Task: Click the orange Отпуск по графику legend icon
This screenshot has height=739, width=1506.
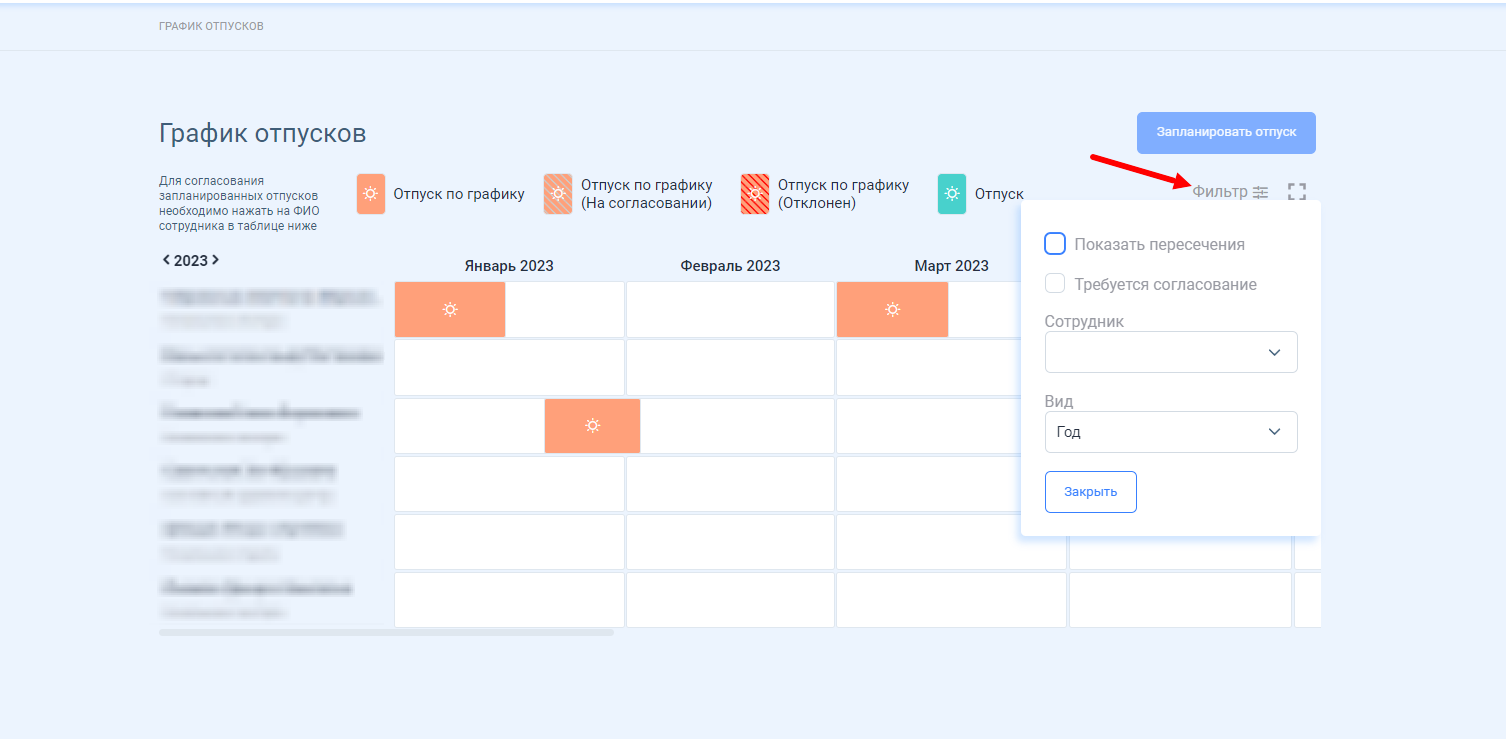Action: click(371, 194)
